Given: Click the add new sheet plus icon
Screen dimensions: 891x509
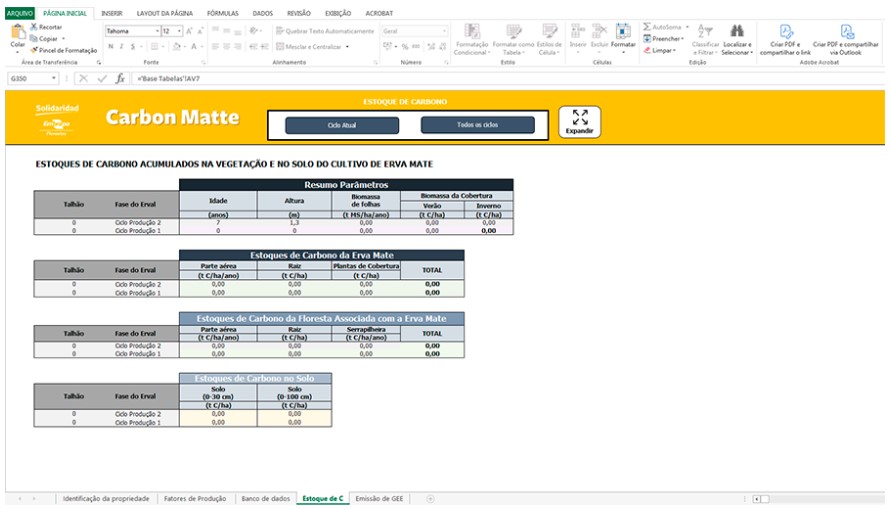Looking at the screenshot, I should tap(430, 499).
